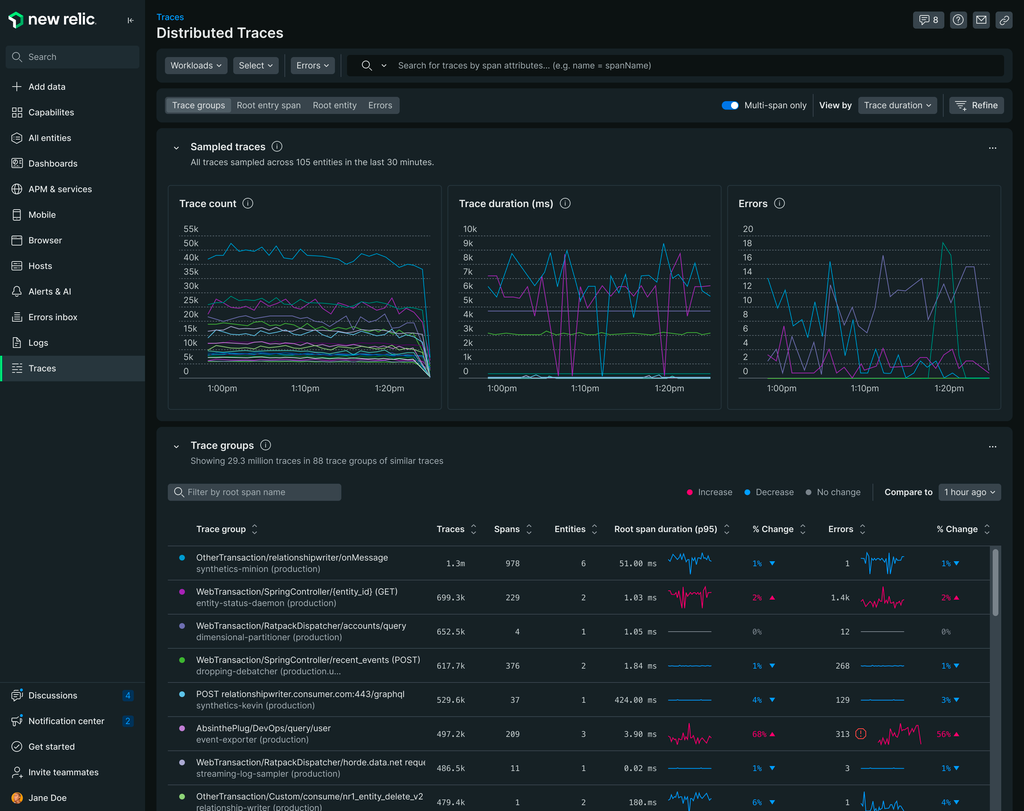Open Alerts & AI in sidebar

point(72,291)
